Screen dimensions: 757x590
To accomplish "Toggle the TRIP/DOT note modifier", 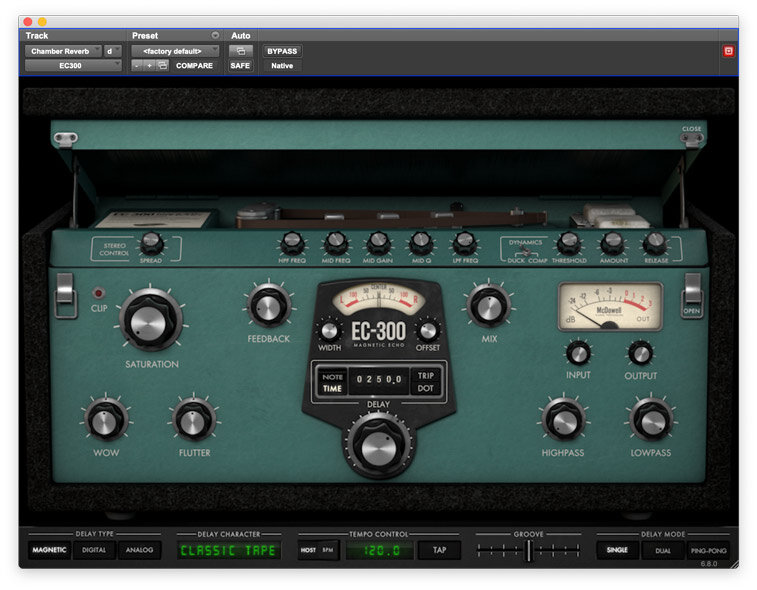I will (x=425, y=382).
